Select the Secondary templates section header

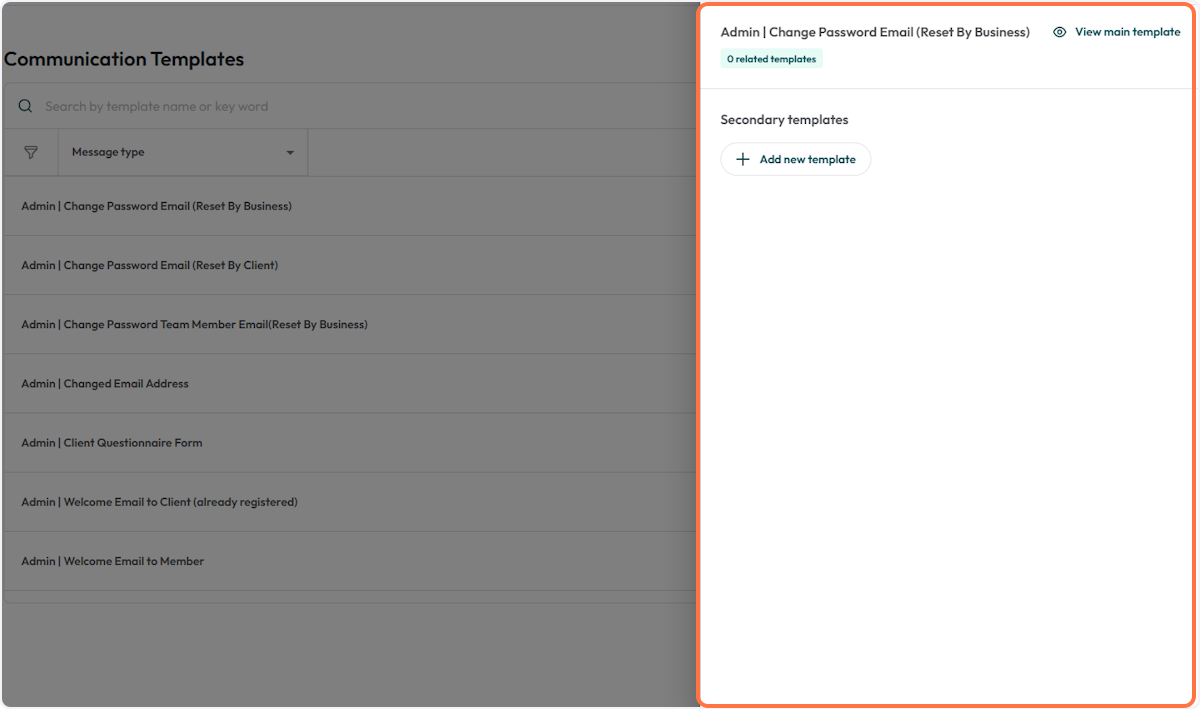[784, 119]
